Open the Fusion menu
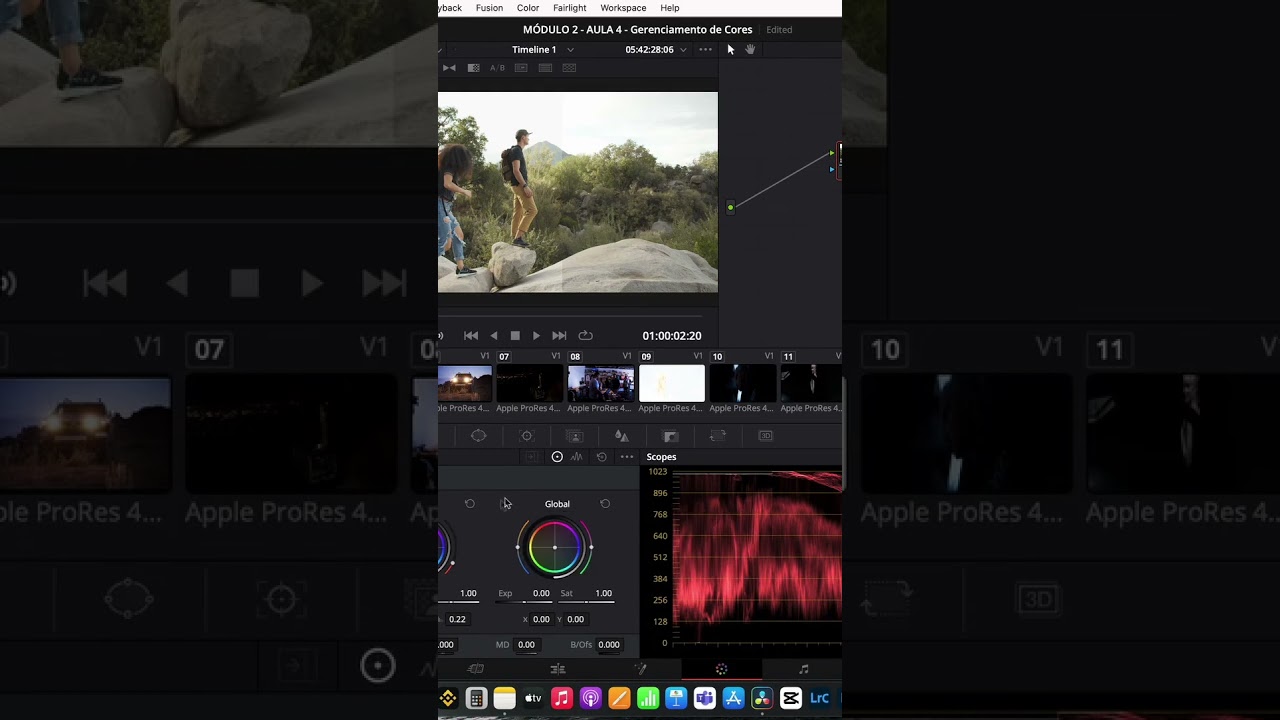This screenshot has height=720, width=1280. point(489,8)
